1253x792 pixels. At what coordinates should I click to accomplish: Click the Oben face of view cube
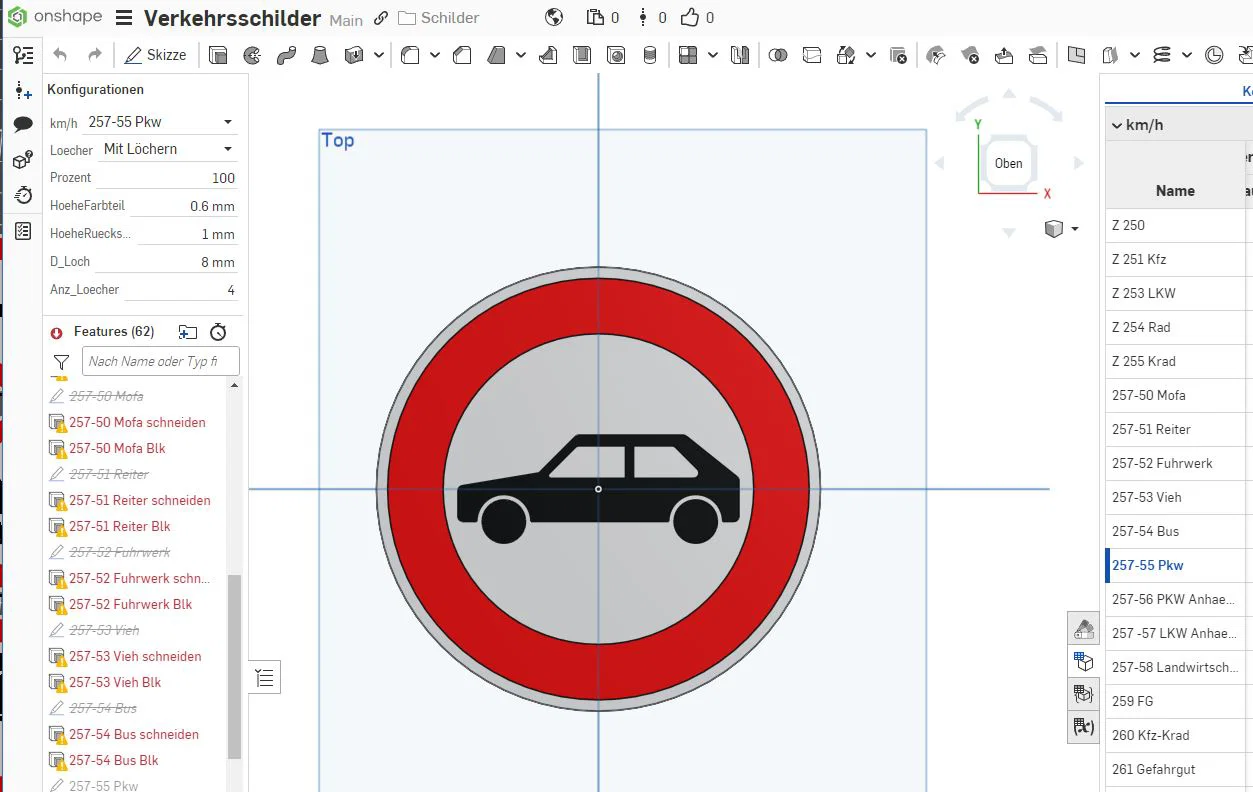pos(1008,163)
